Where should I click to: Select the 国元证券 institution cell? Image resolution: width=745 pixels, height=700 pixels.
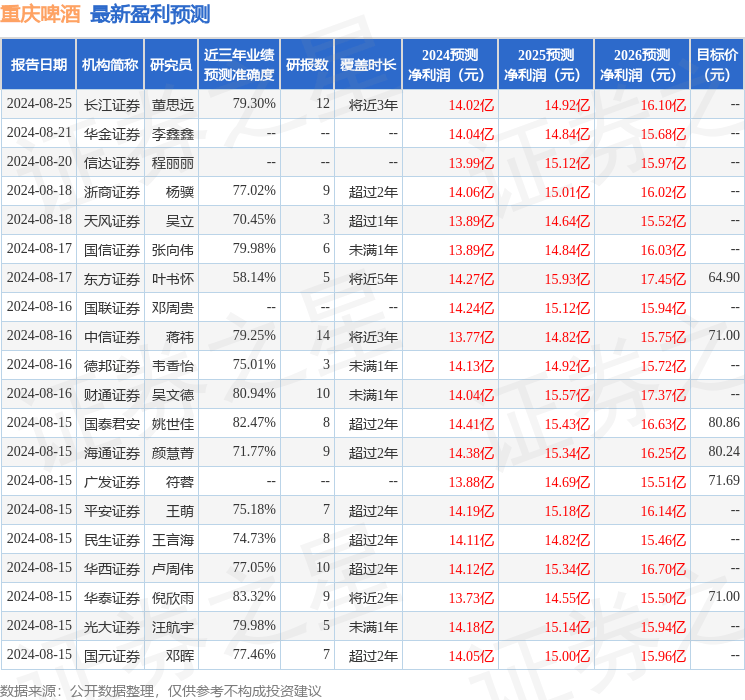coord(112,656)
